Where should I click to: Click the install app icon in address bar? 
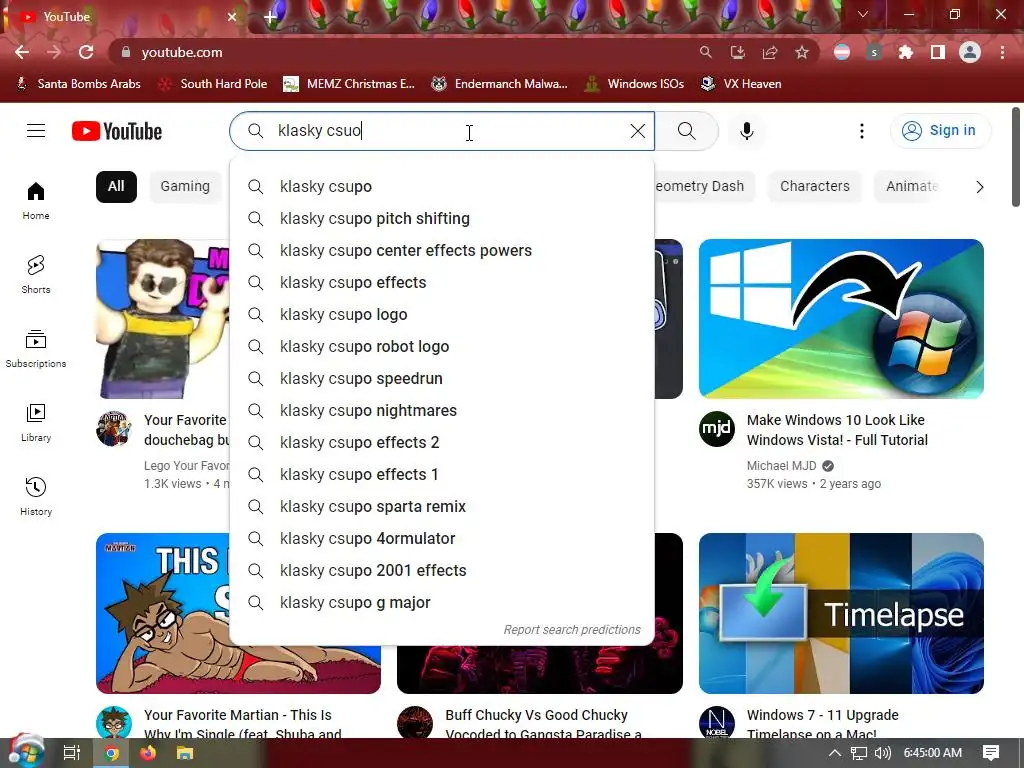(738, 52)
